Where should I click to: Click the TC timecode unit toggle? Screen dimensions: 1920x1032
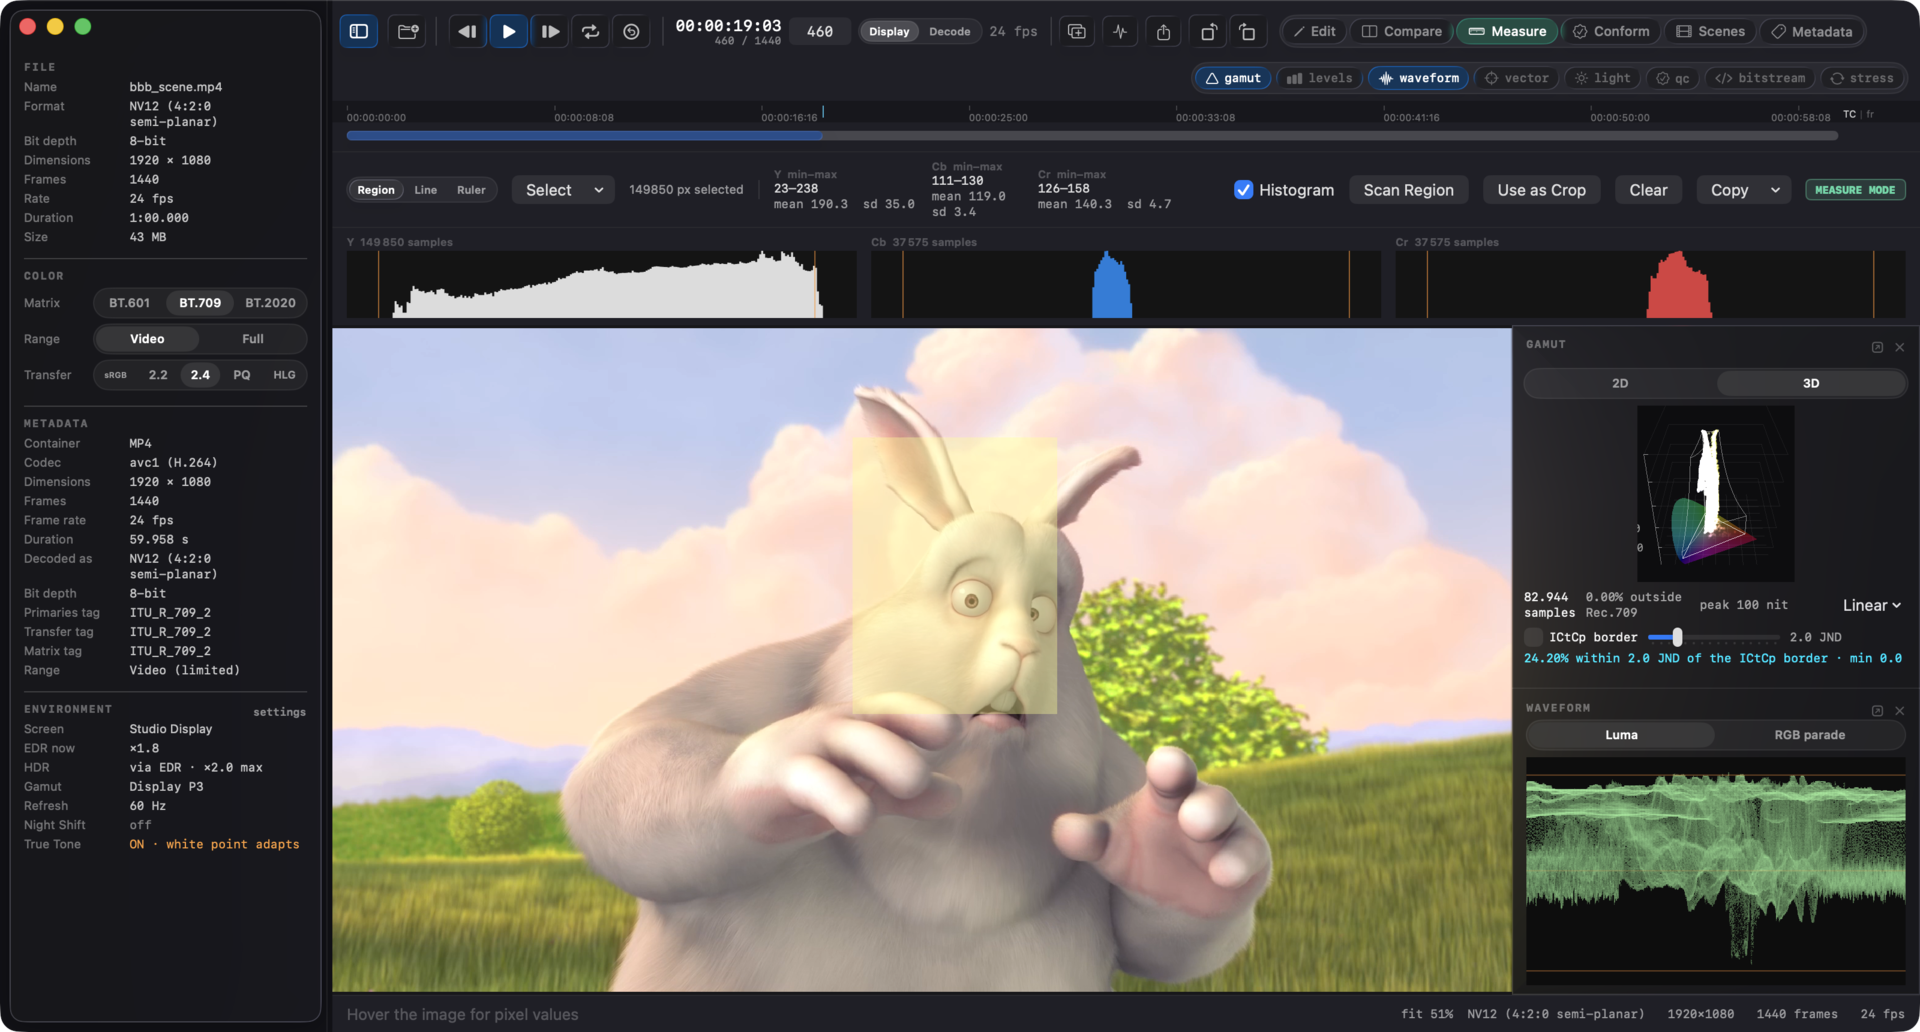pos(1849,114)
